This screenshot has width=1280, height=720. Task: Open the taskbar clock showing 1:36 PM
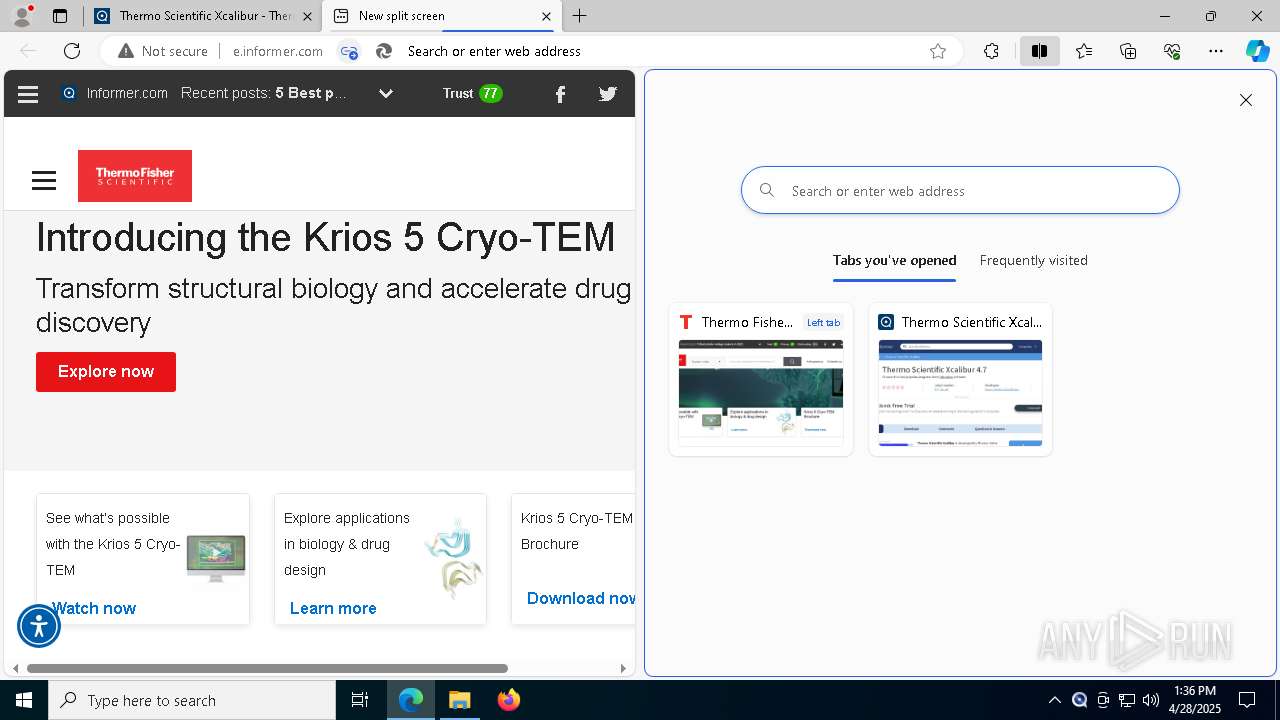pyautogui.click(x=1195, y=700)
